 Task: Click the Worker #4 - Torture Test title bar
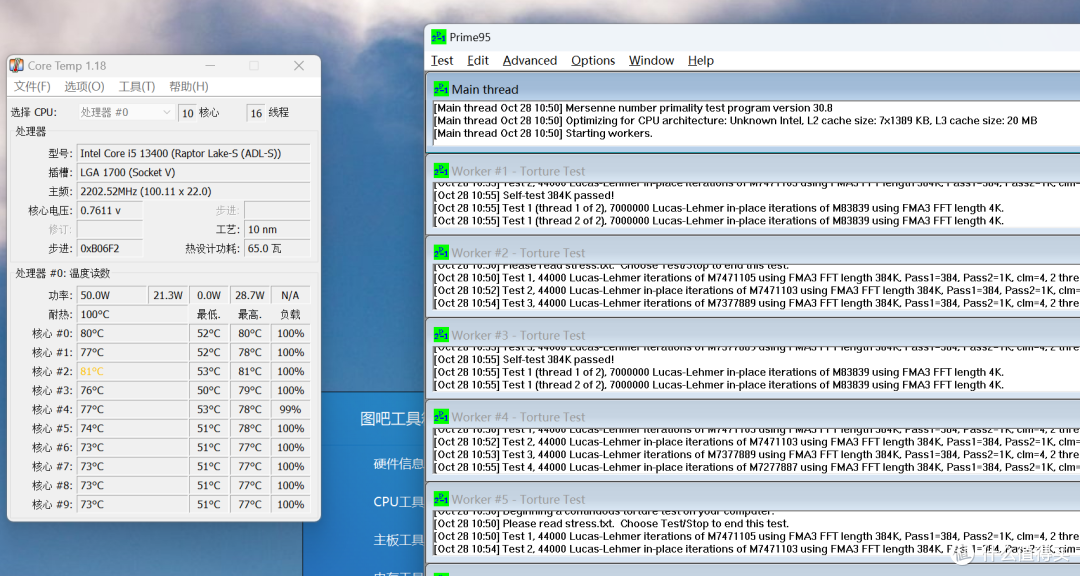point(753,417)
